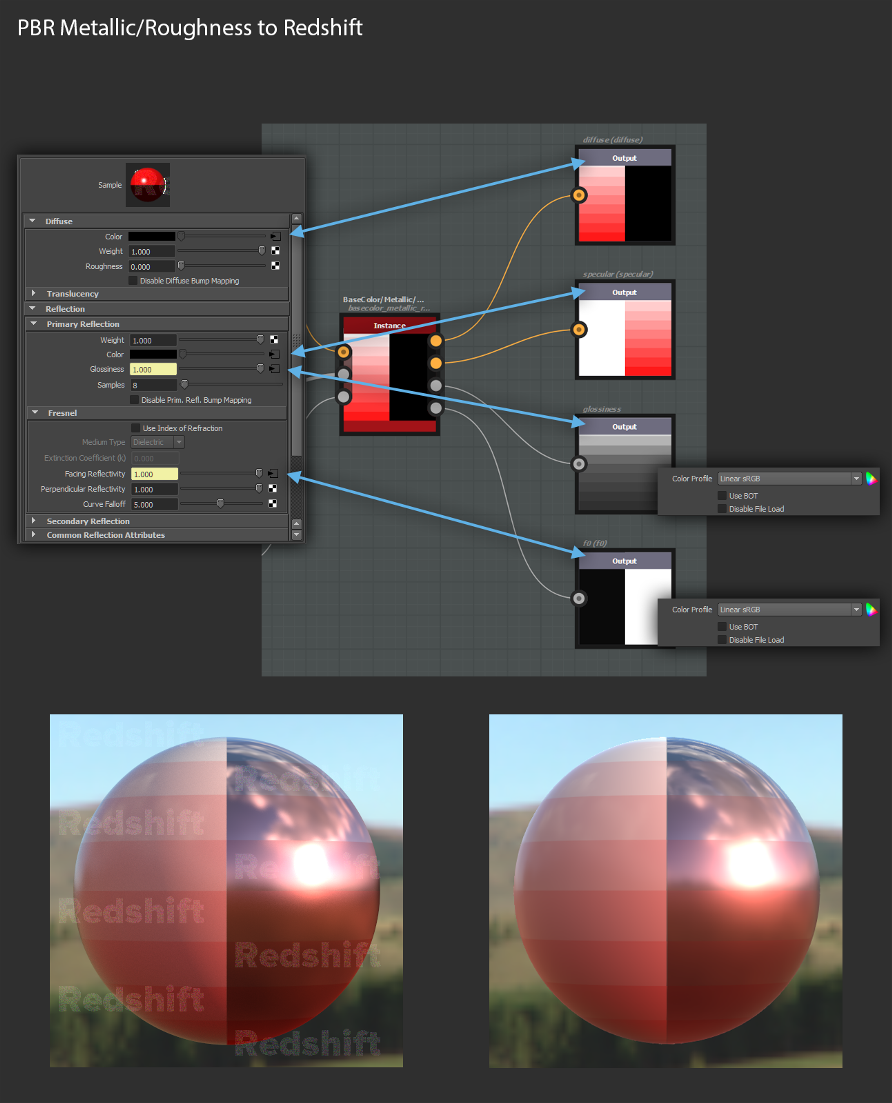
Task: Collapse the Fresnel section
Action: click(35, 412)
